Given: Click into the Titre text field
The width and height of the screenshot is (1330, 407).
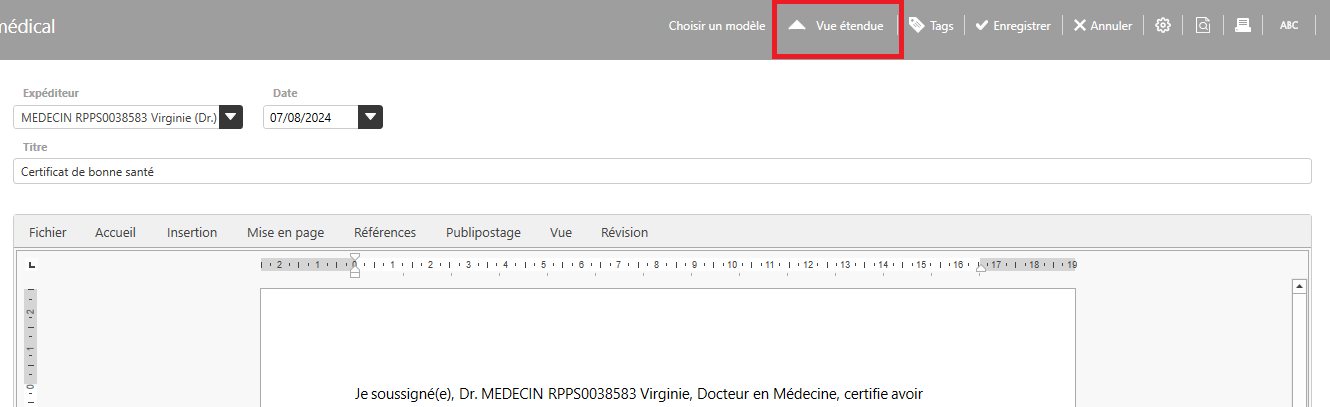Looking at the screenshot, I should click(x=660, y=172).
